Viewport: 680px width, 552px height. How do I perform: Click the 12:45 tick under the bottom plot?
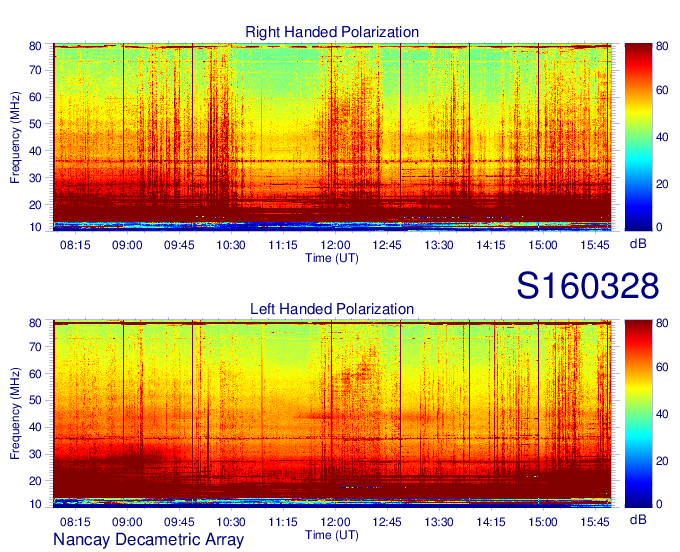click(387, 522)
